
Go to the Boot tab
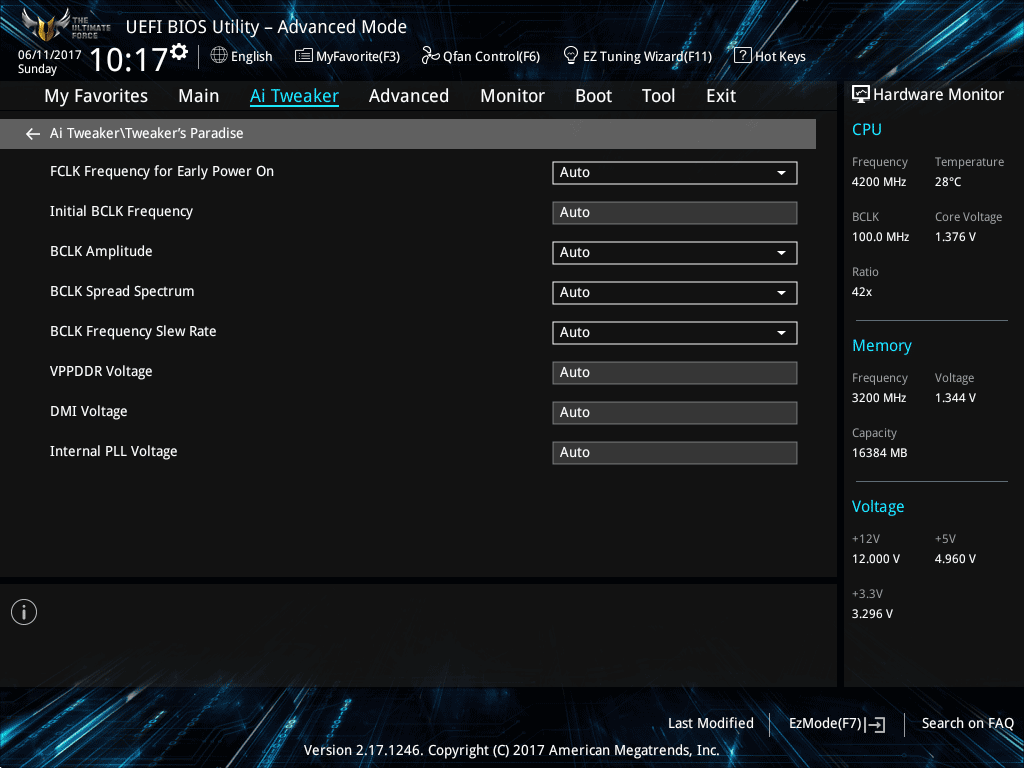pos(593,96)
